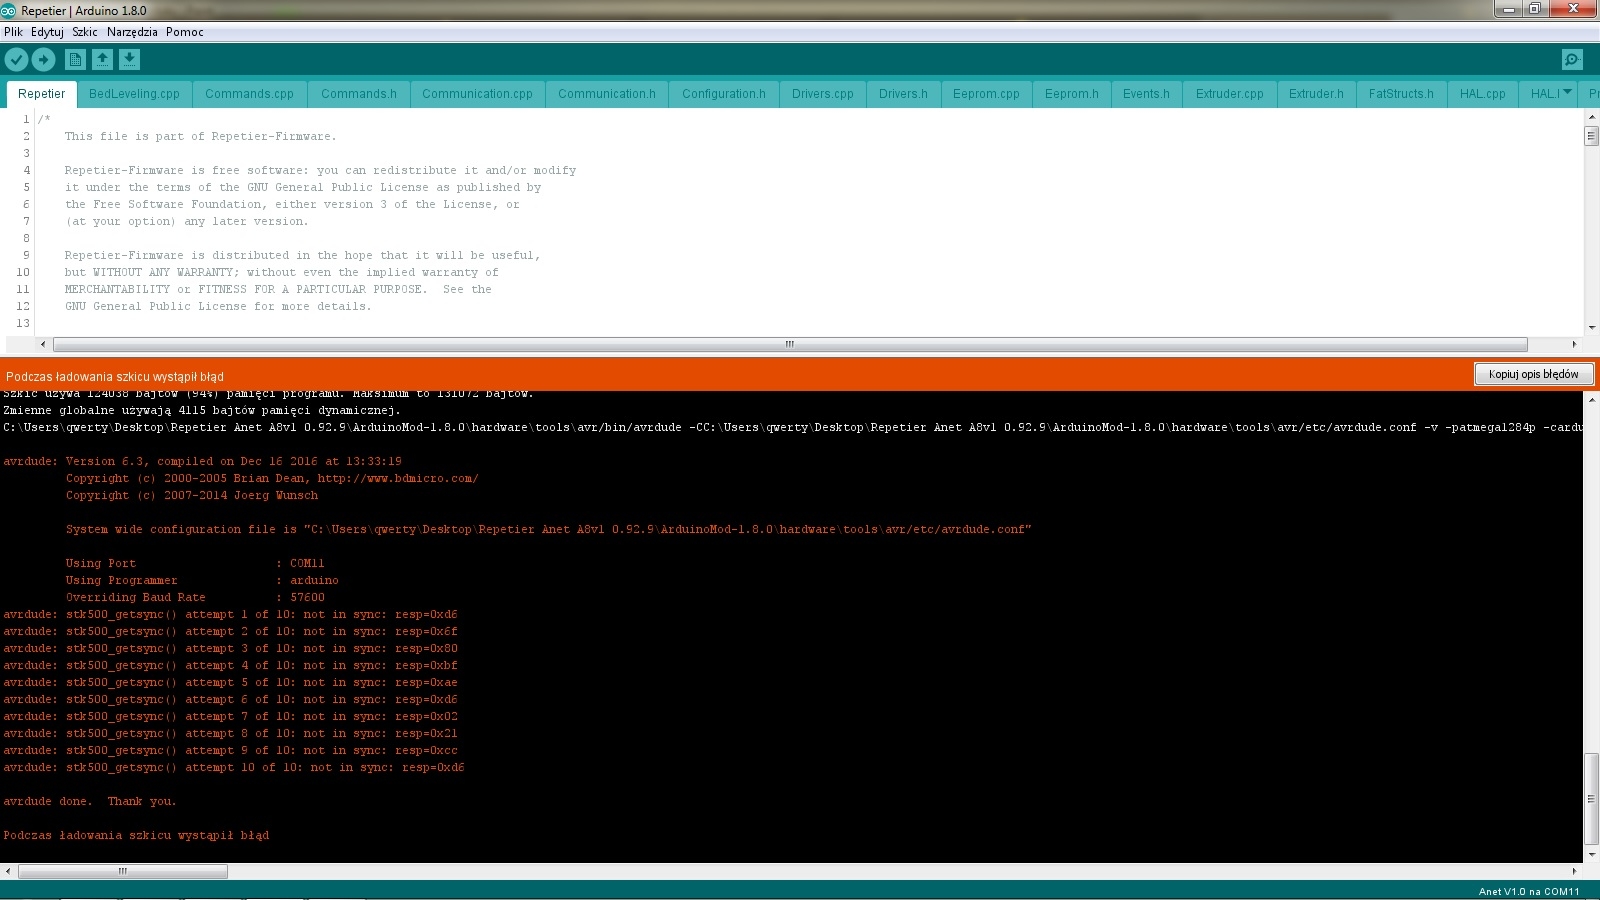This screenshot has width=1600, height=900.
Task: Switch to the Eeprom.h tab
Action: (1072, 94)
